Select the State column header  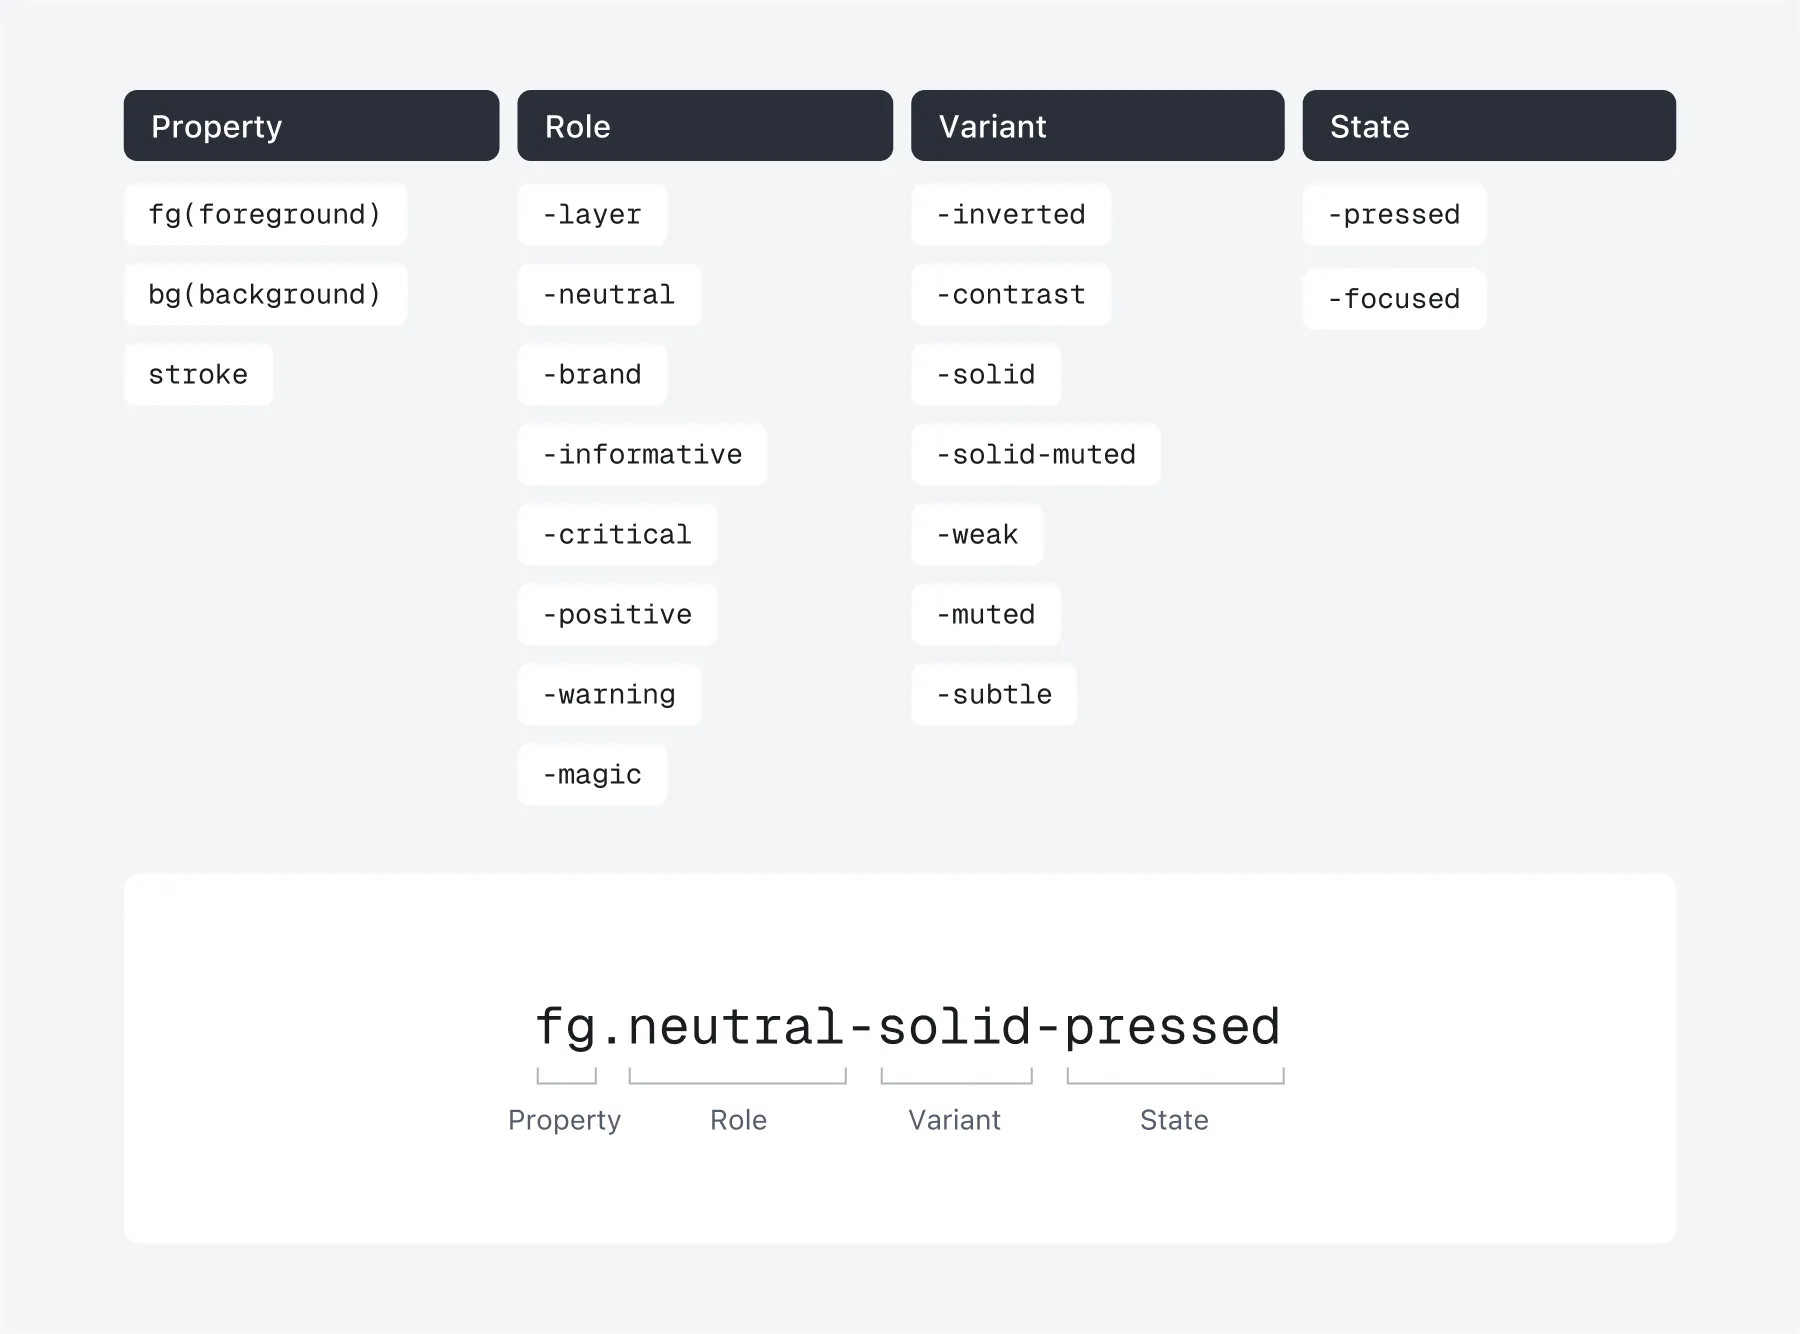(1488, 126)
